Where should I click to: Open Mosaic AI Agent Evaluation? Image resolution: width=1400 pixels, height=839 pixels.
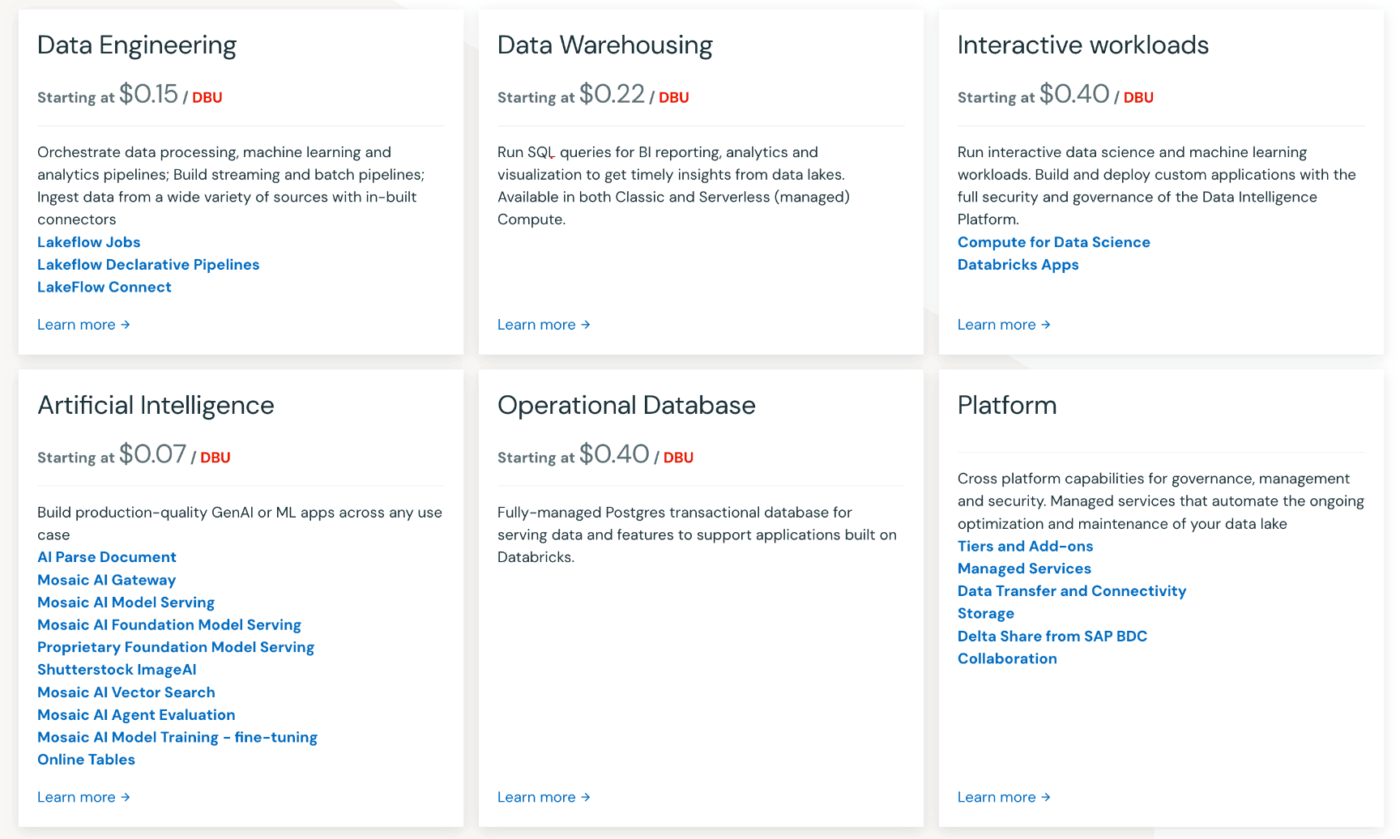click(x=136, y=714)
